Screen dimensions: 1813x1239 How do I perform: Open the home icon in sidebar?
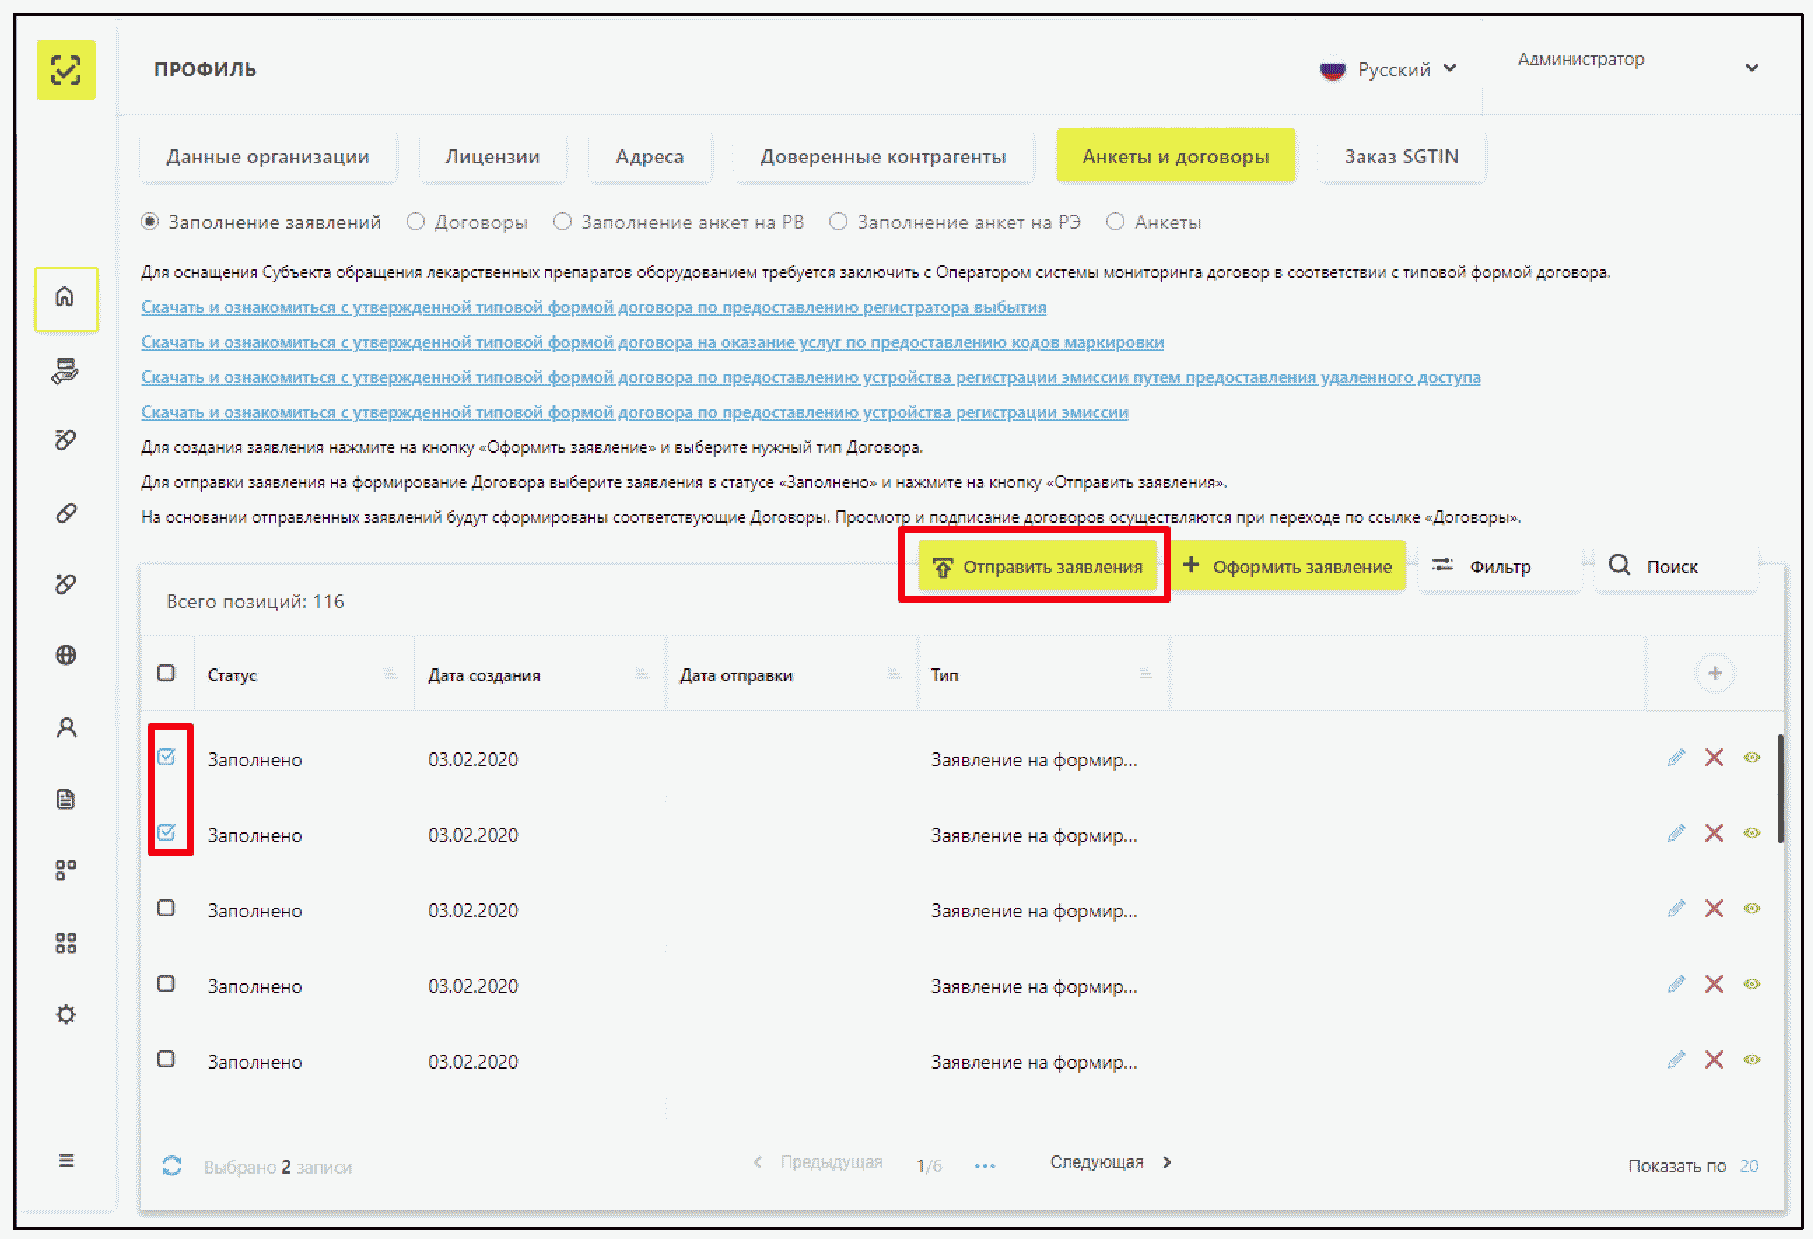pos(66,298)
